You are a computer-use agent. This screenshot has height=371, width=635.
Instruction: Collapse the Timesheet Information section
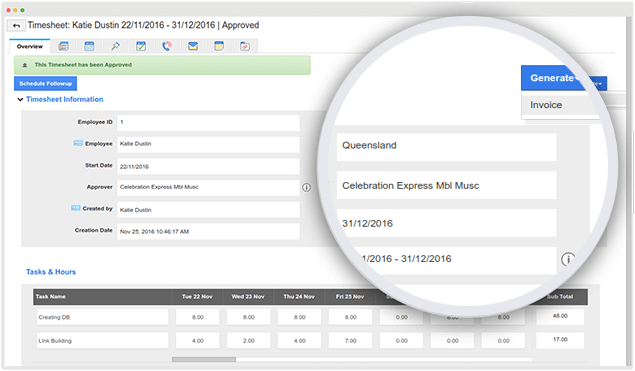[x=20, y=100]
